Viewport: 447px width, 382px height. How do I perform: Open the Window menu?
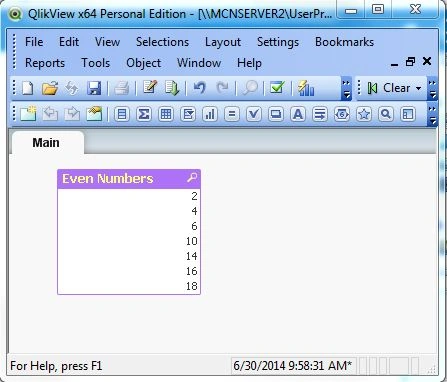pos(199,63)
